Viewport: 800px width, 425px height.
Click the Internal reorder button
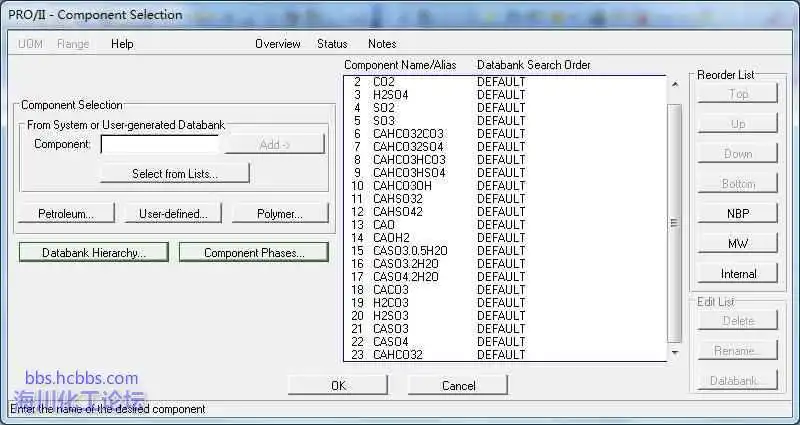[x=738, y=273]
